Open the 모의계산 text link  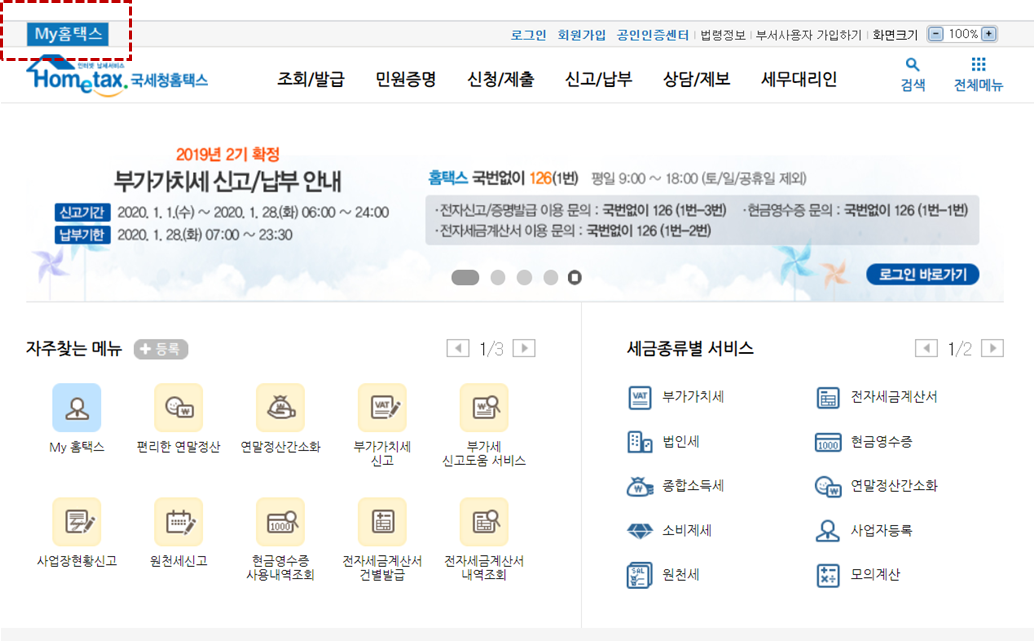pos(875,574)
